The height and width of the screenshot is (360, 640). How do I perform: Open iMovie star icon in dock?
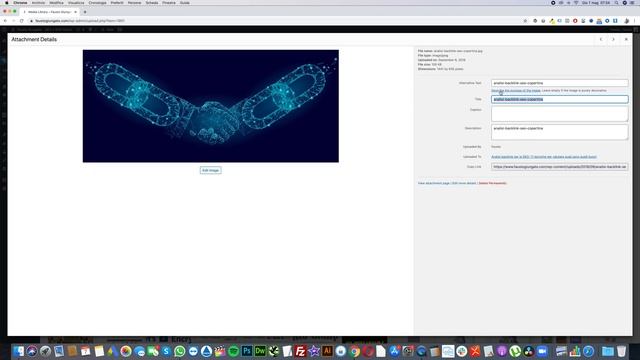(314, 351)
